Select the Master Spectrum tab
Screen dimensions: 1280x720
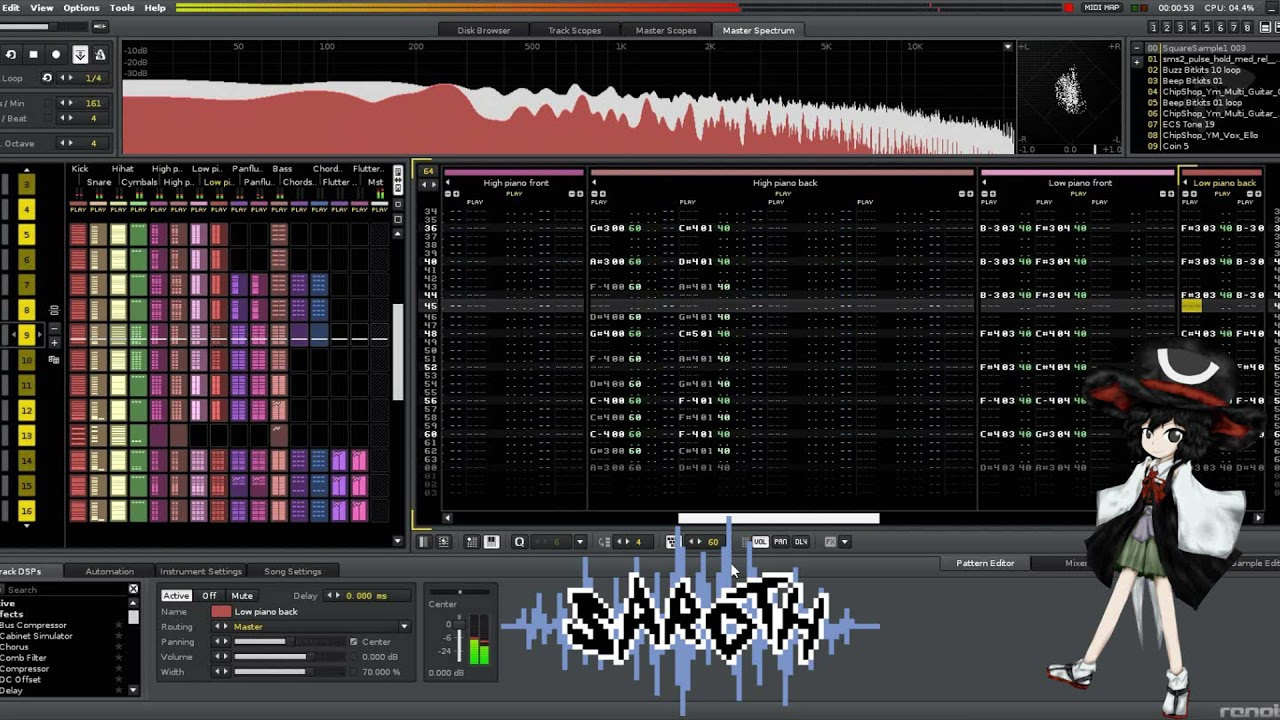758,30
